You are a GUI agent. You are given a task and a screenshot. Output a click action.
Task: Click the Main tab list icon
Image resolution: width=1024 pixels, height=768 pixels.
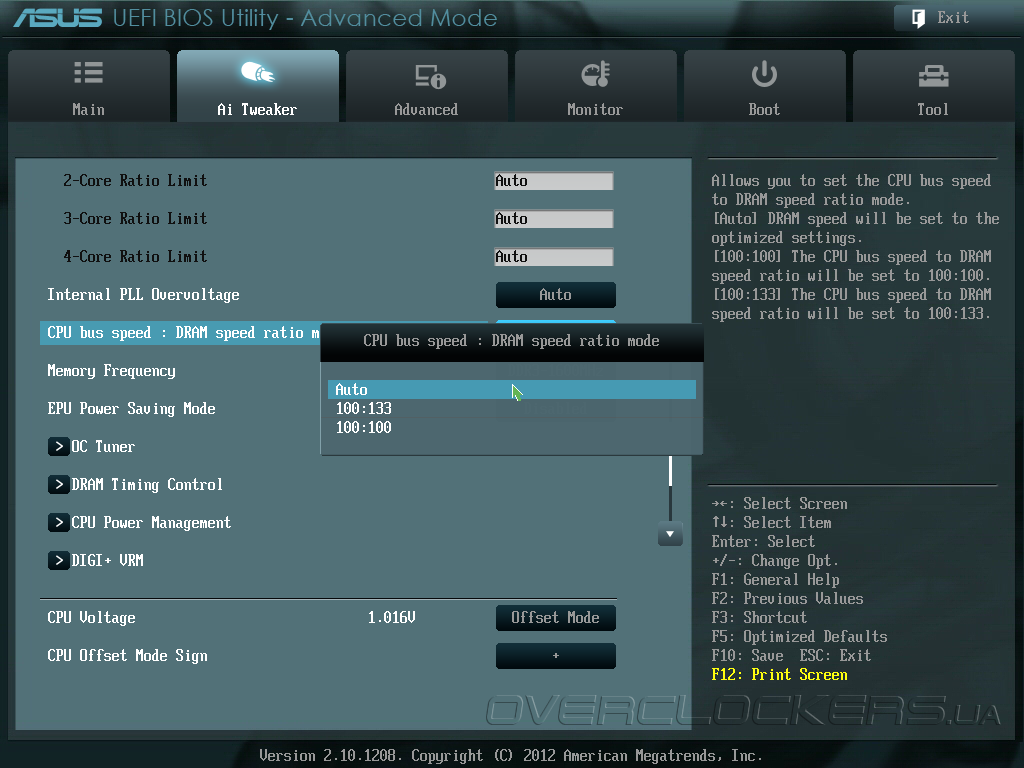tap(88, 72)
